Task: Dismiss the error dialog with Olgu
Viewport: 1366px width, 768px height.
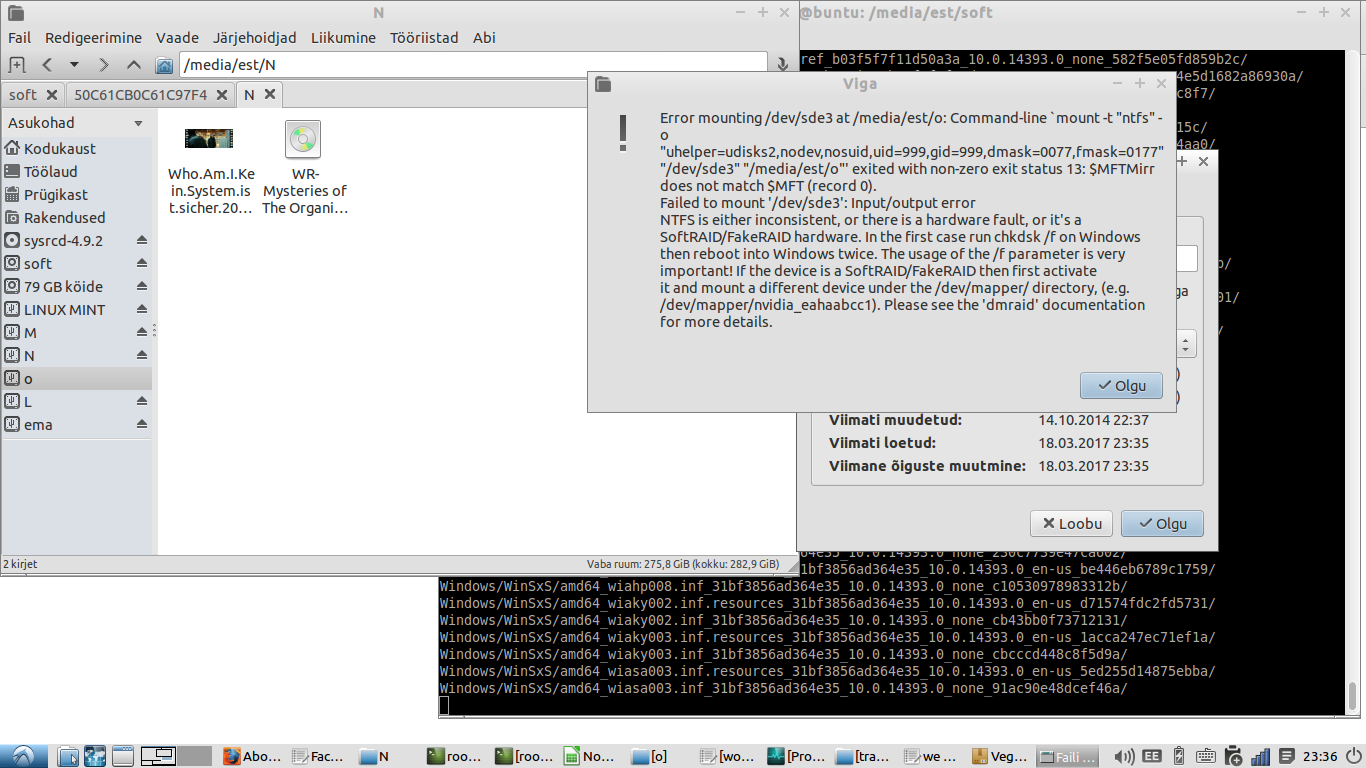Action: click(1121, 385)
